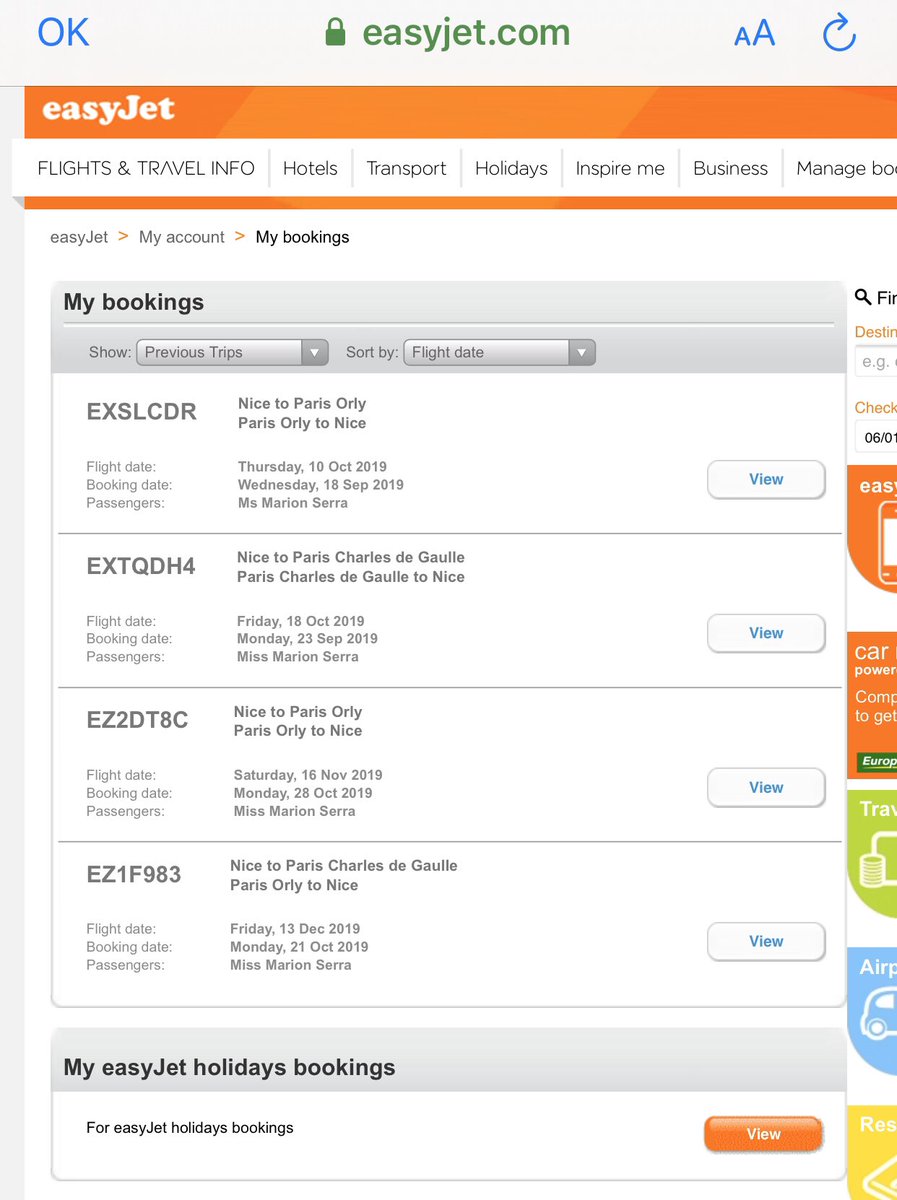Click 'For easyJet holidays bookings' text
The height and width of the screenshot is (1200, 897).
pos(190,1128)
